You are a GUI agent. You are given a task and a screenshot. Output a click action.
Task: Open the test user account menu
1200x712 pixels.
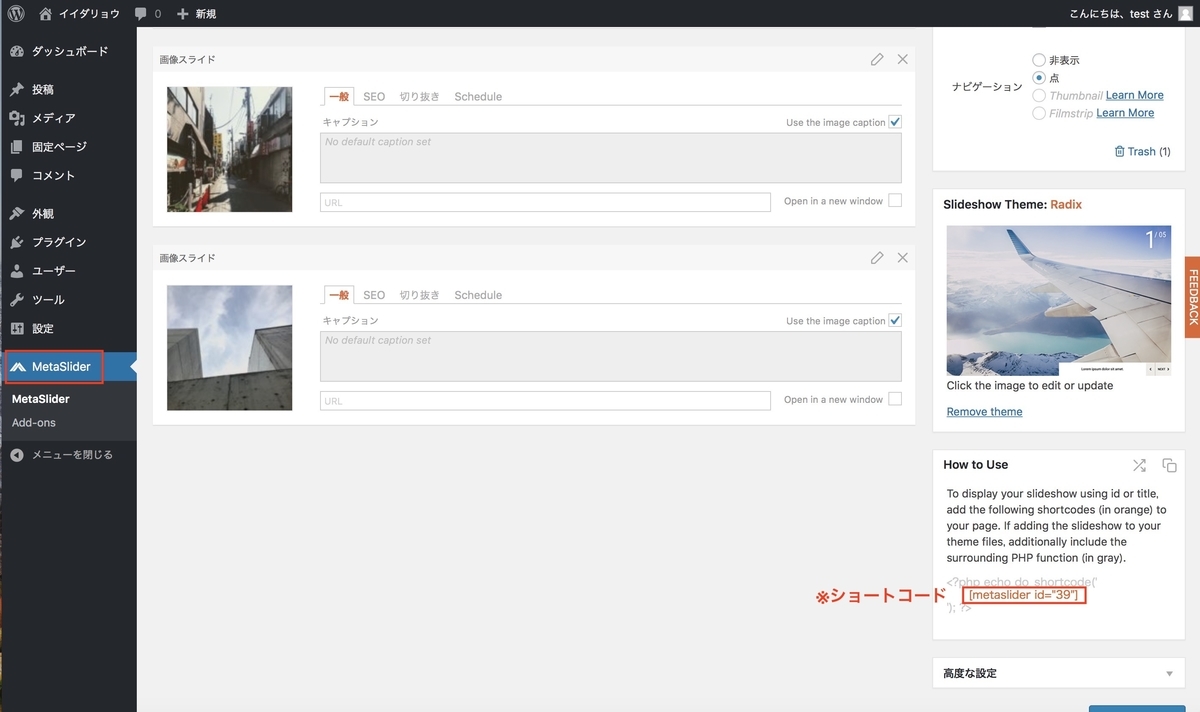pos(1131,14)
